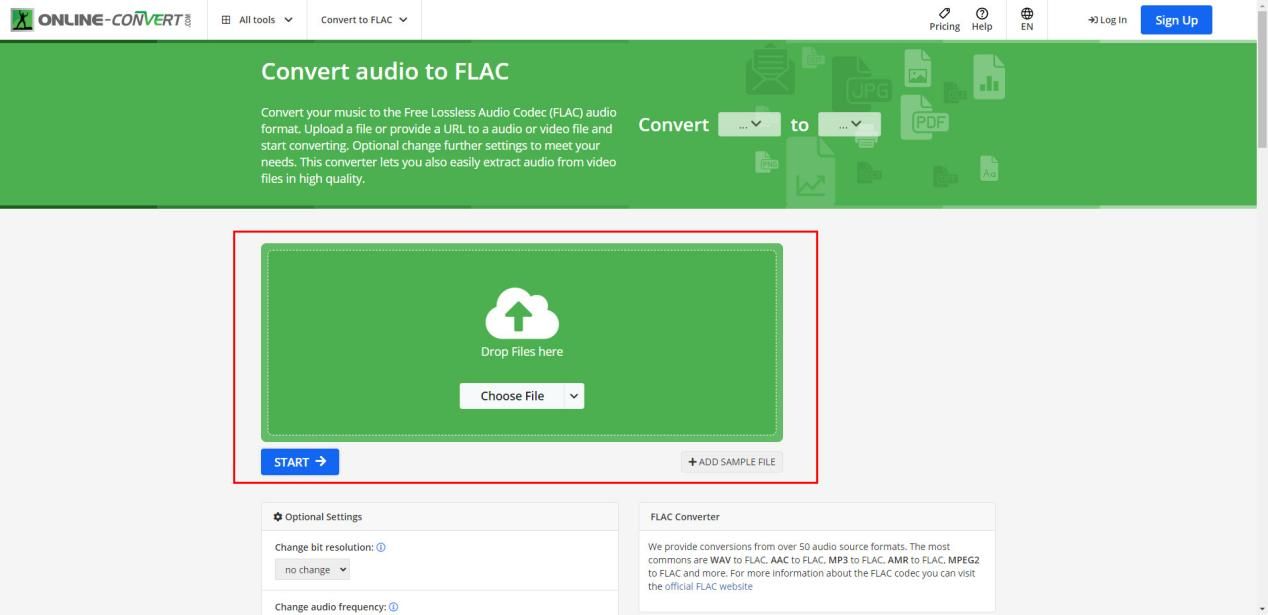
Task: Click the 'Change bit resolution:' label
Action: tap(324, 547)
